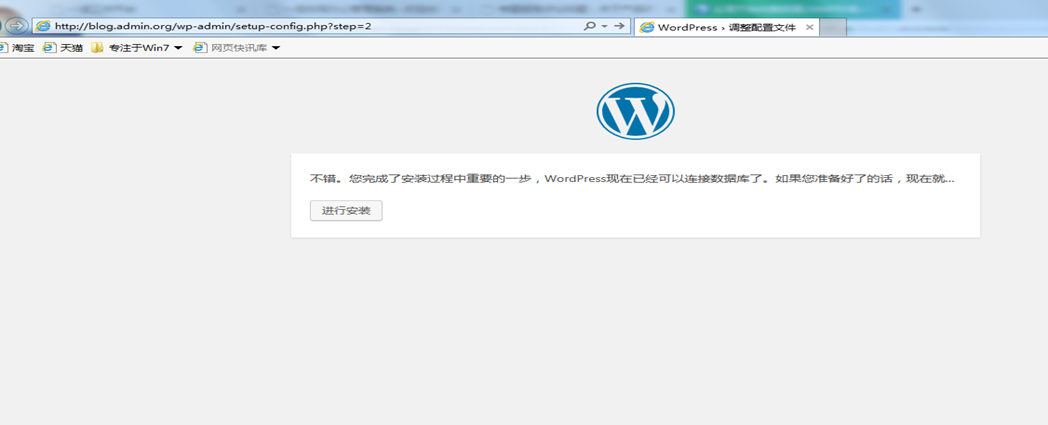The height and width of the screenshot is (425, 1048).
Task: Open the address bar search dropdown arrow
Action: tap(604, 26)
